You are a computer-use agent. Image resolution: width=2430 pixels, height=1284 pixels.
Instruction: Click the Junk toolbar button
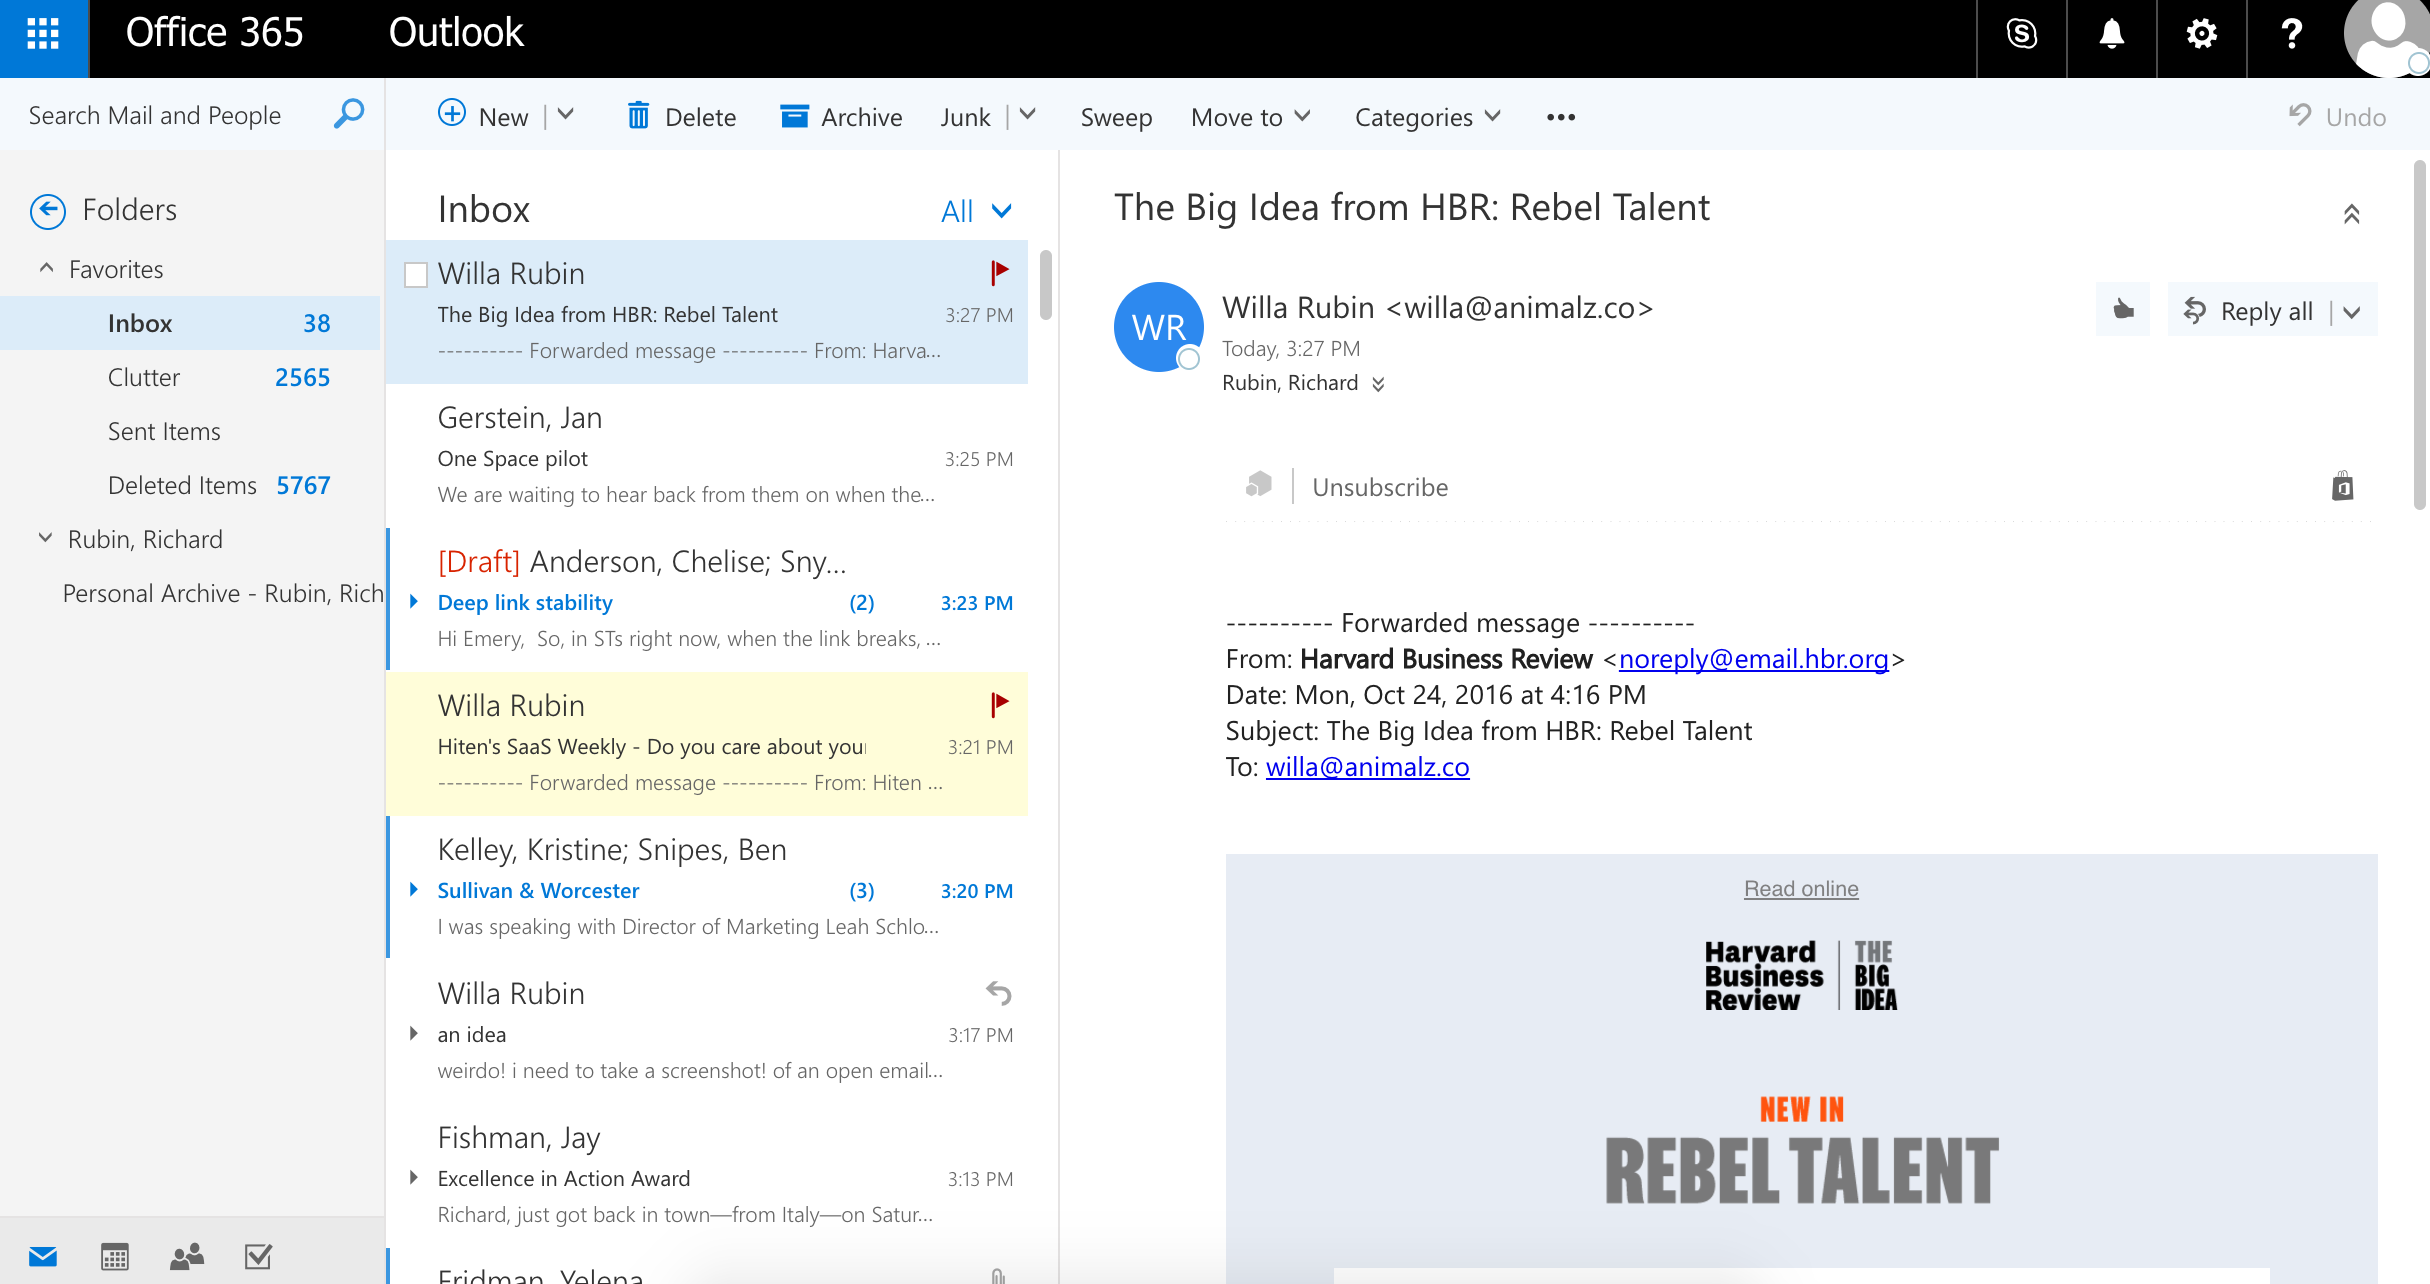(x=965, y=117)
